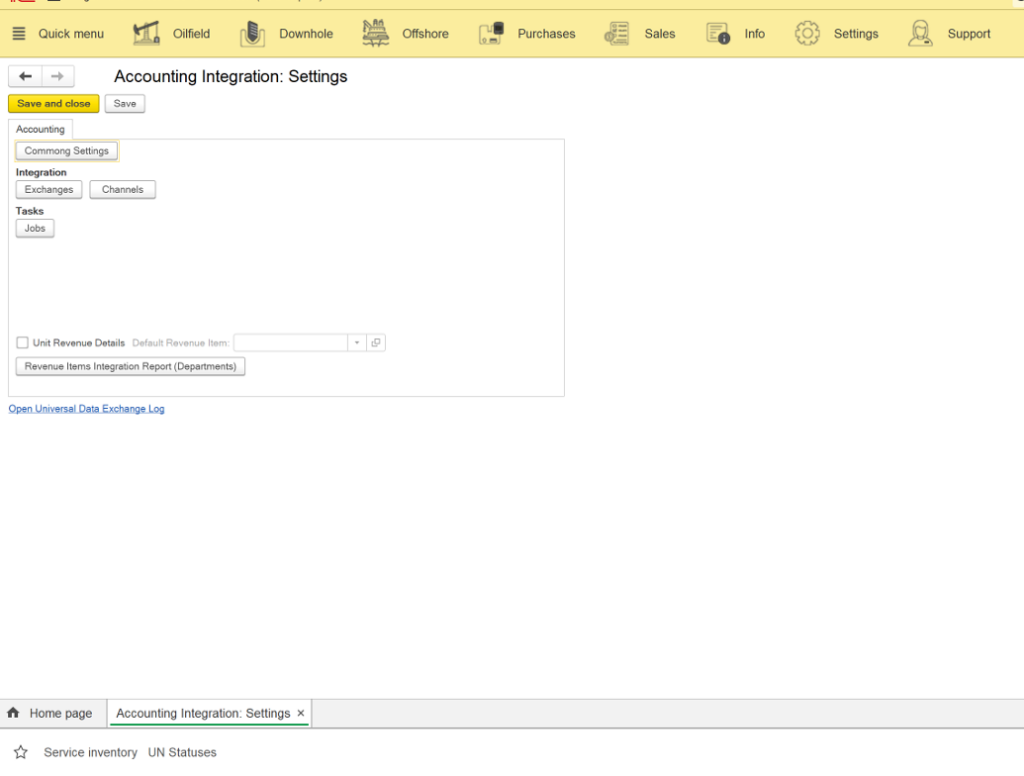Click the Support agent icon

click(920, 33)
